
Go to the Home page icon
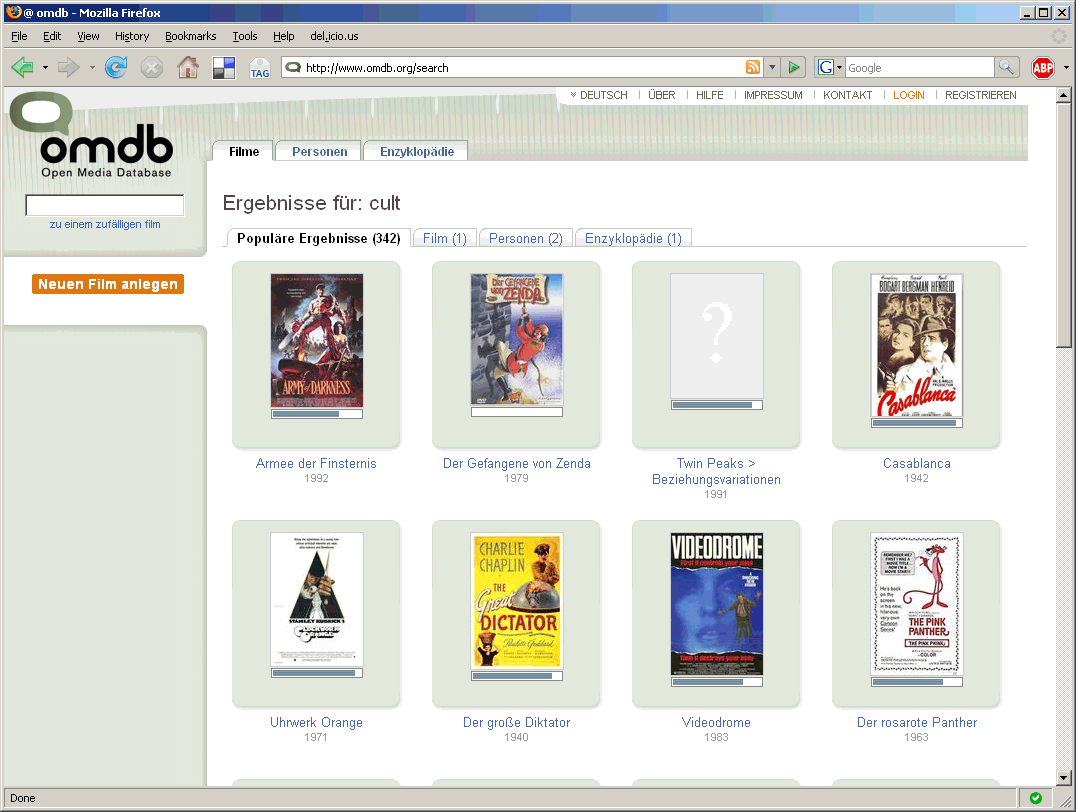187,67
